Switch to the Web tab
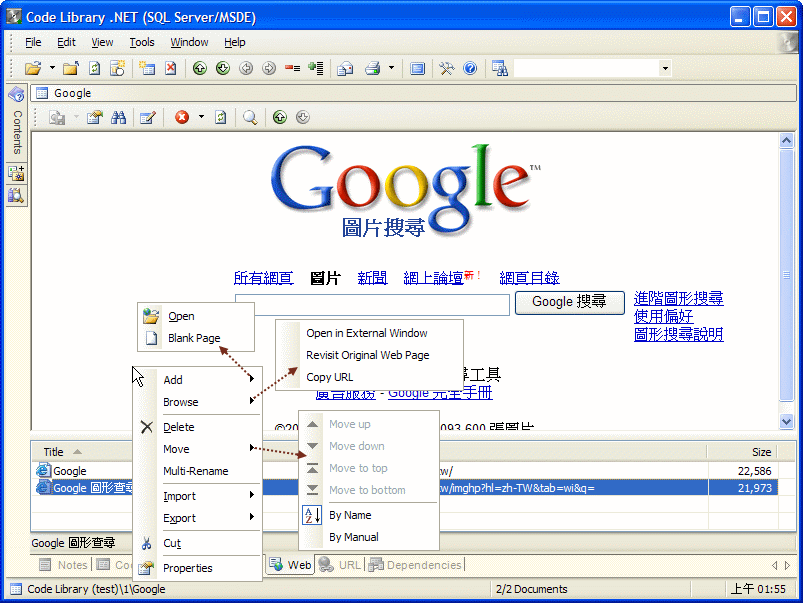This screenshot has height=603, width=803. [290, 565]
